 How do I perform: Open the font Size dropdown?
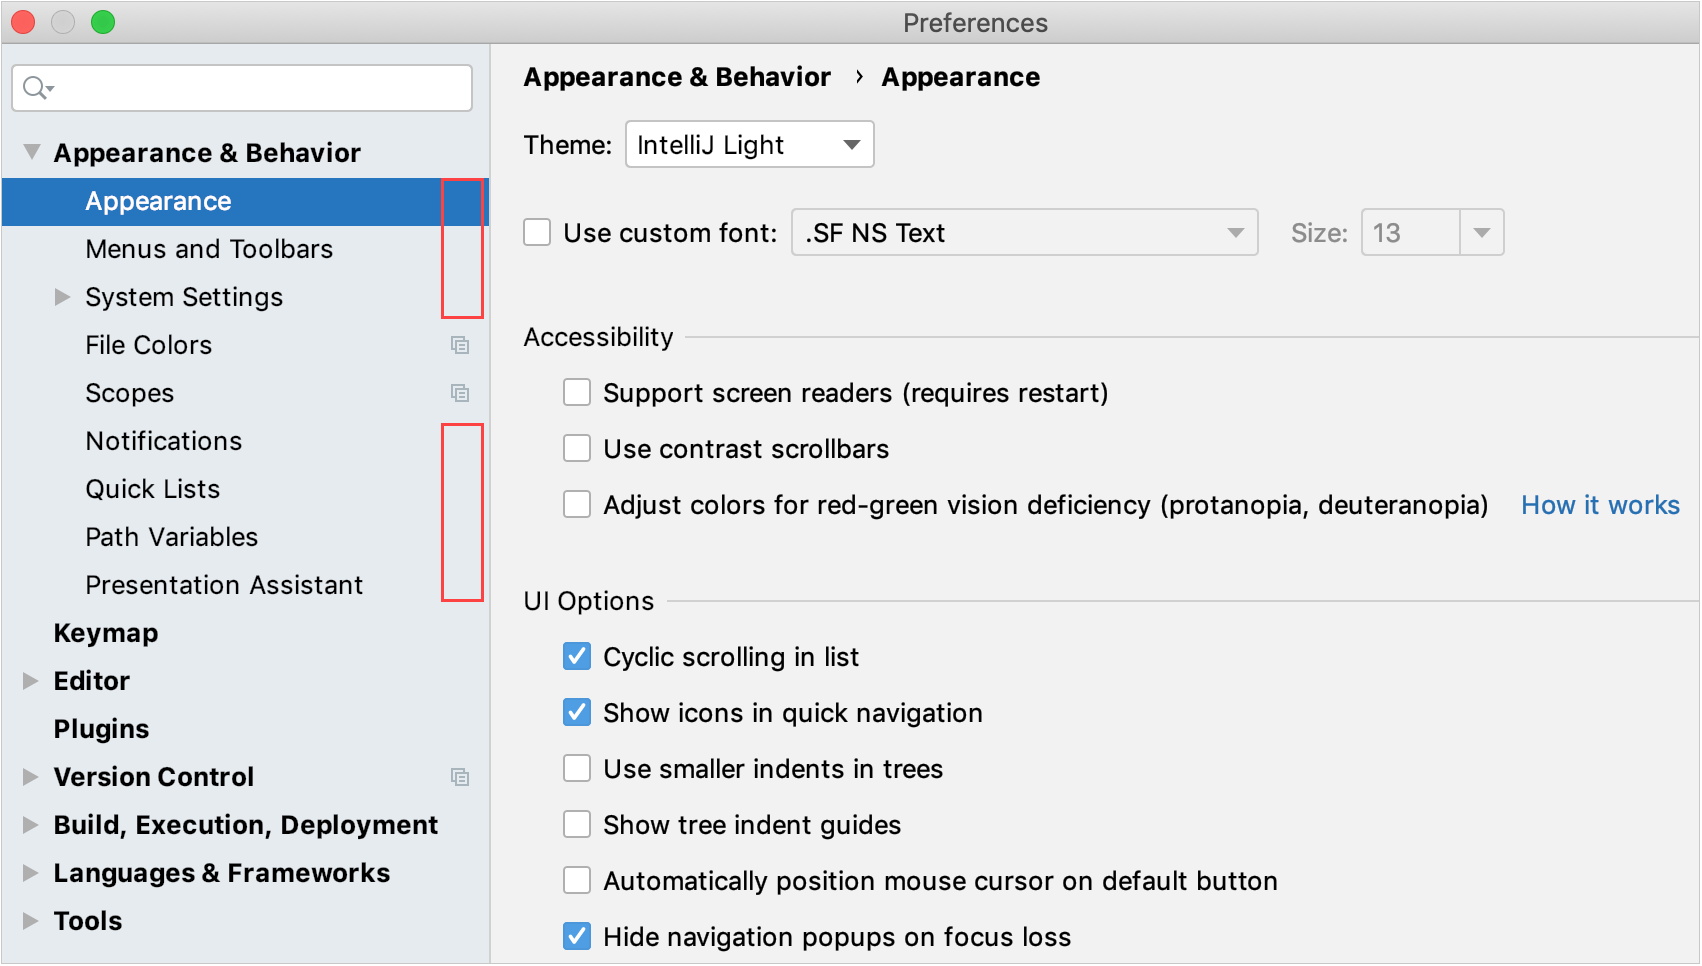pos(1483,232)
